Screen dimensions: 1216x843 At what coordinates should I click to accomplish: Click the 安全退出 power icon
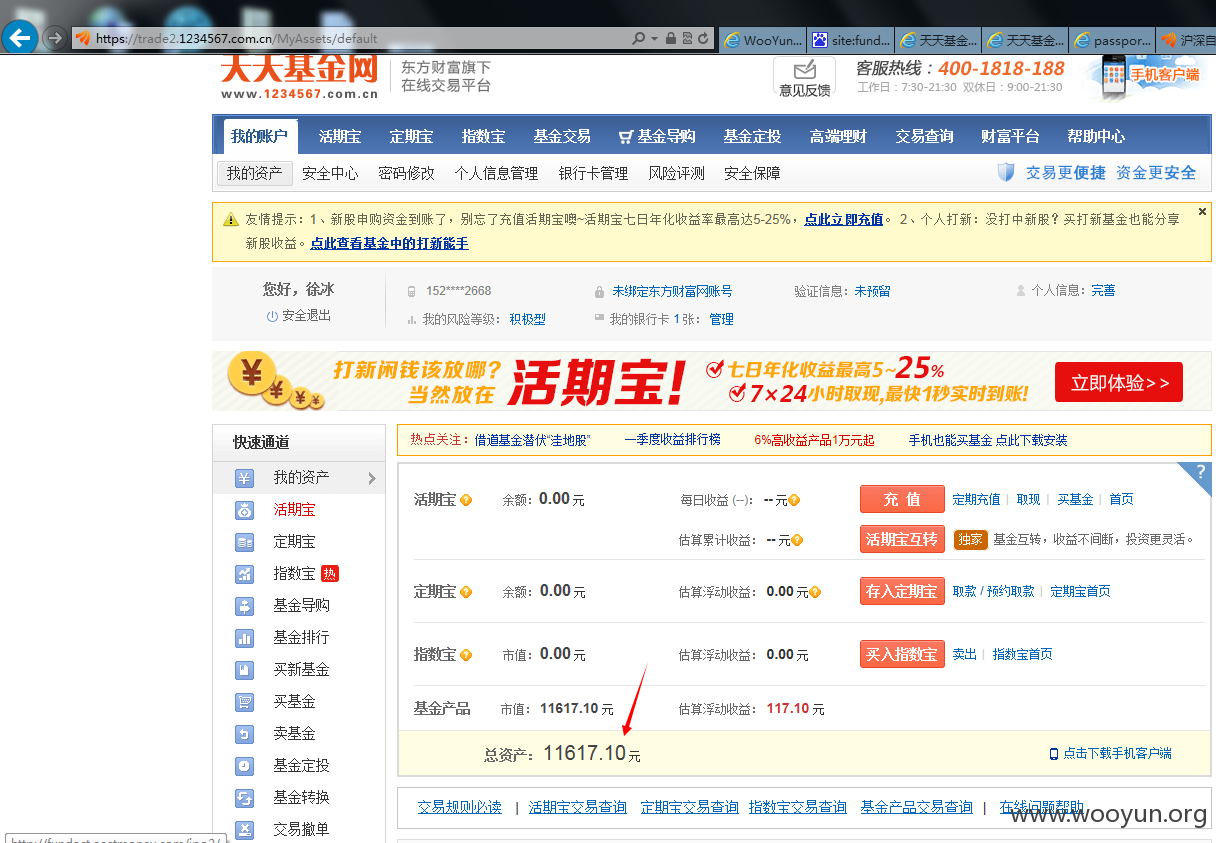click(x=272, y=316)
